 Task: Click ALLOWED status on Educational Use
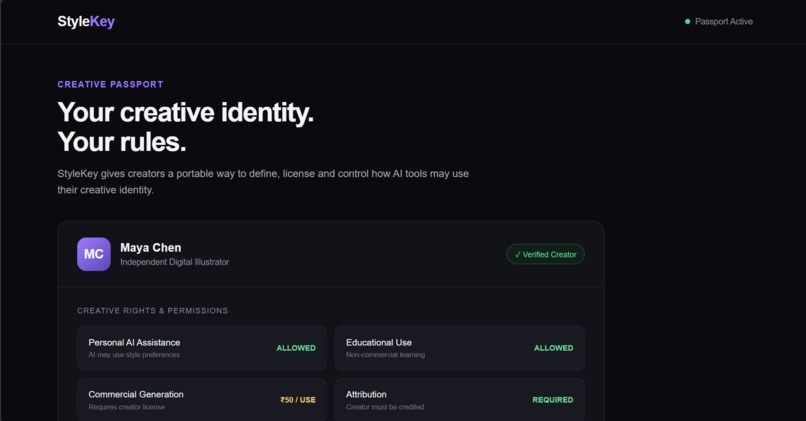click(554, 348)
